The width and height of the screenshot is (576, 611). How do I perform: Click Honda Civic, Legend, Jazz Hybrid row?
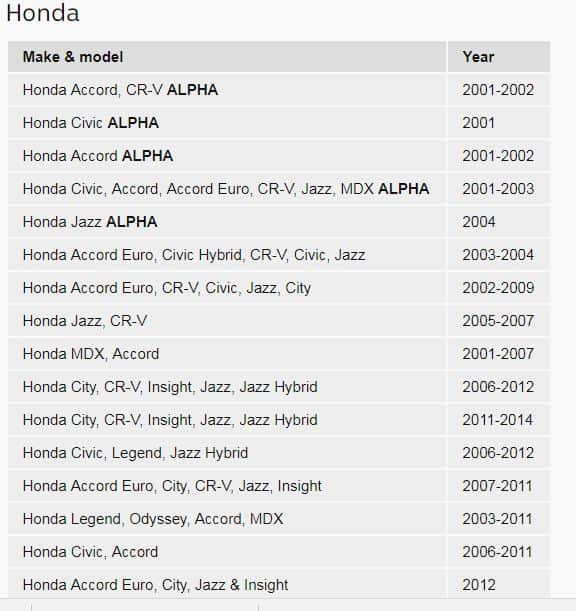coord(279,453)
